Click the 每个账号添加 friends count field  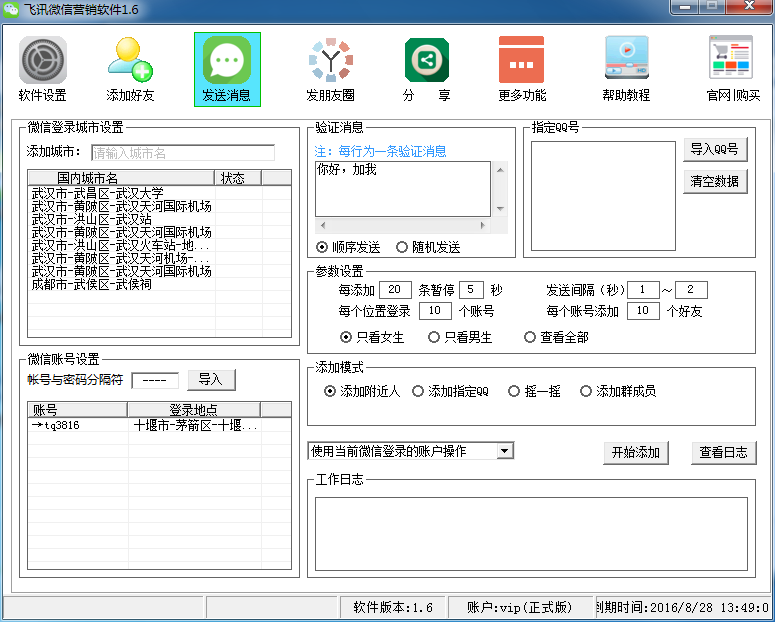click(643, 311)
